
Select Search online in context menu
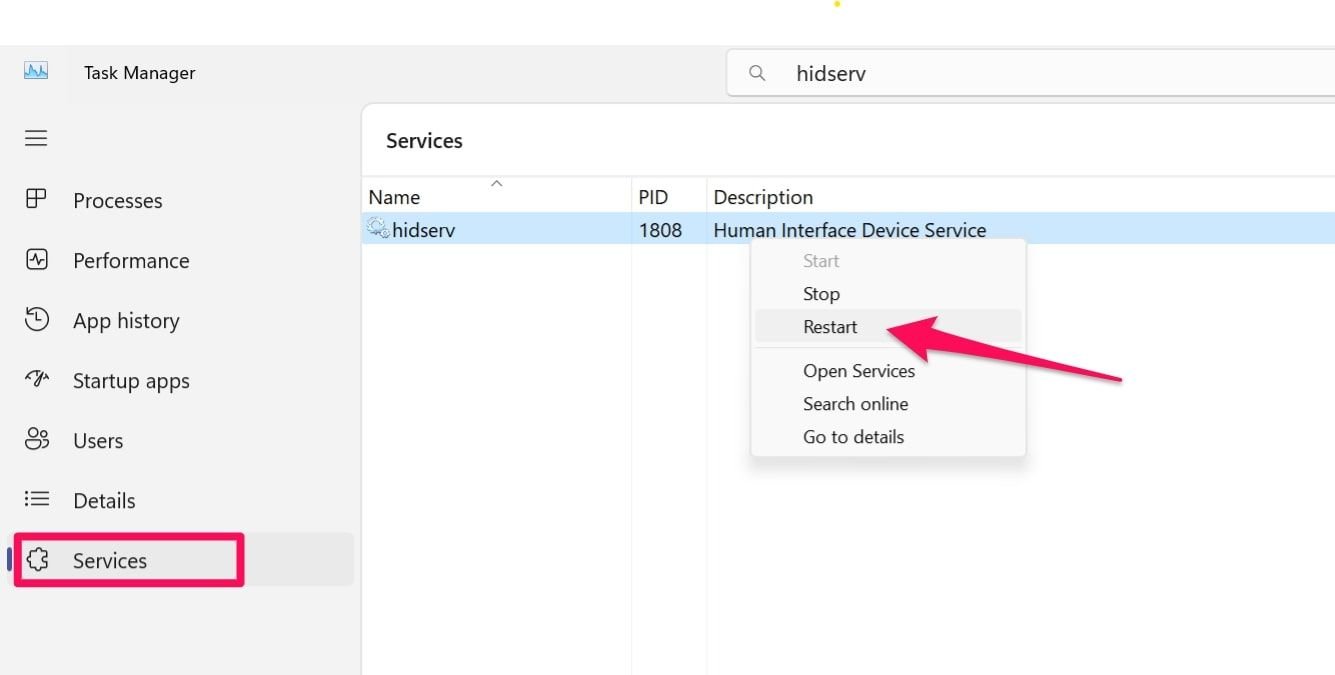coord(855,404)
